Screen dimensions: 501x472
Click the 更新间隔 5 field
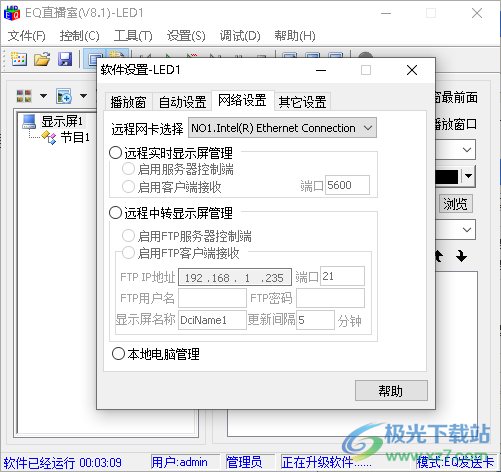[315, 320]
